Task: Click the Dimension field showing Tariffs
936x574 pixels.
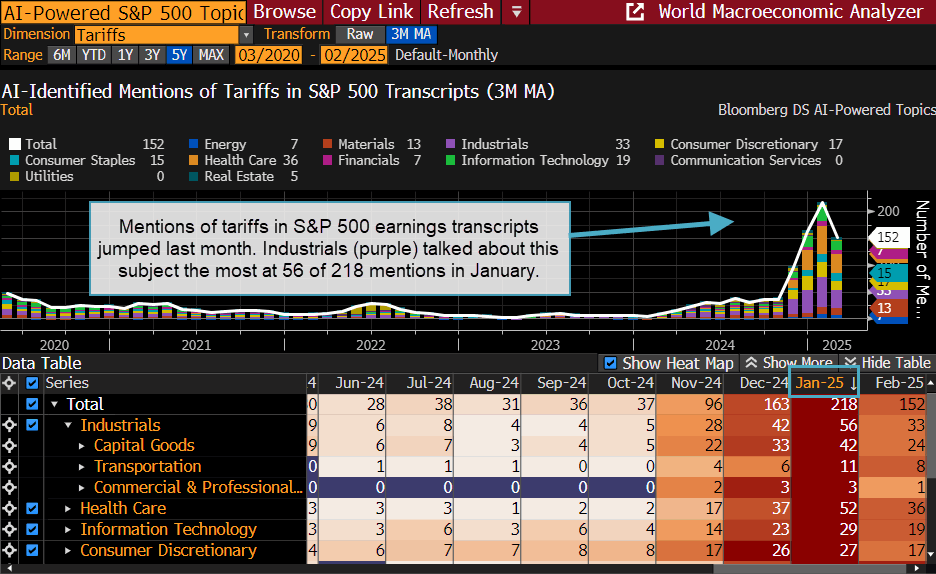Action: [x=157, y=35]
